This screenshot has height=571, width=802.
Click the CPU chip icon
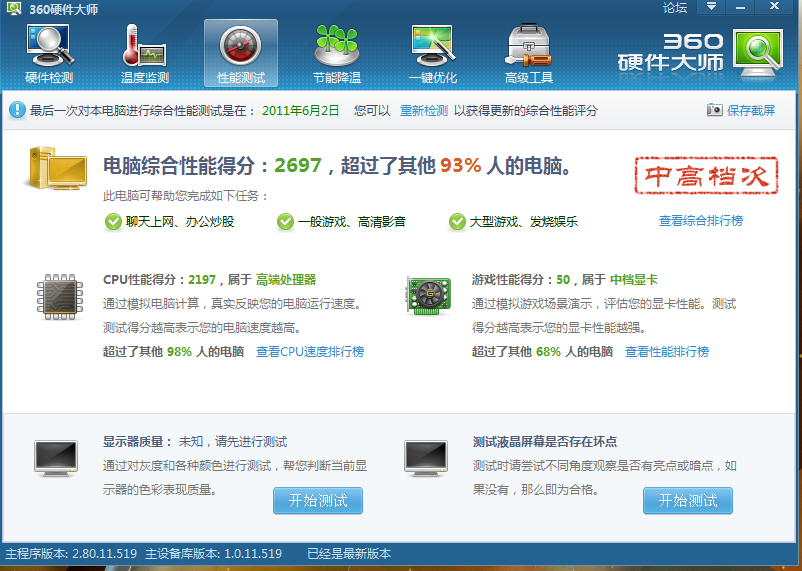click(x=59, y=297)
